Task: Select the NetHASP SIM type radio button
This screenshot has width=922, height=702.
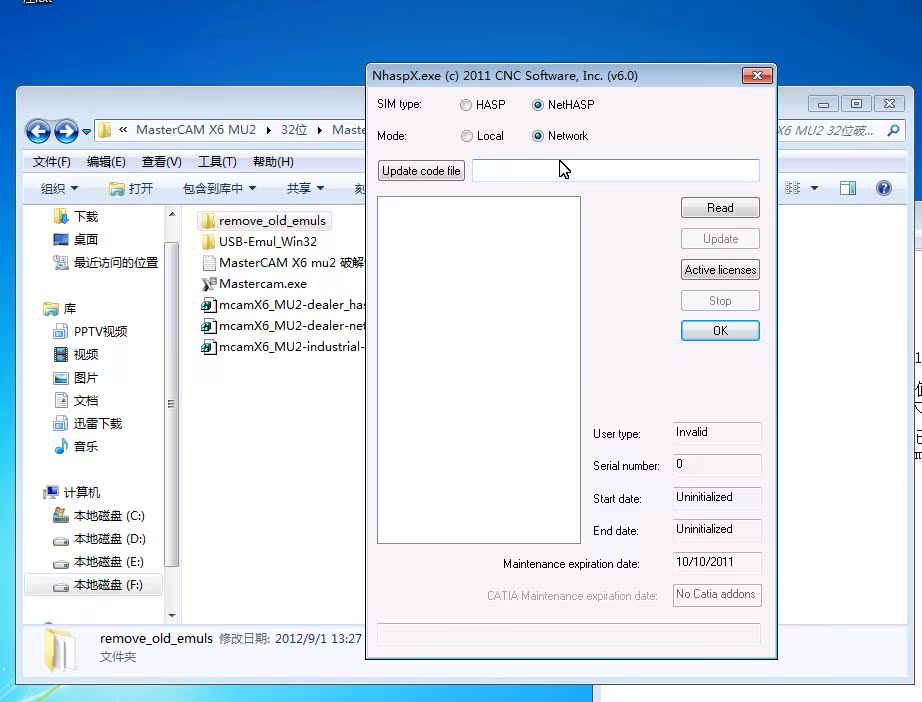Action: point(537,105)
